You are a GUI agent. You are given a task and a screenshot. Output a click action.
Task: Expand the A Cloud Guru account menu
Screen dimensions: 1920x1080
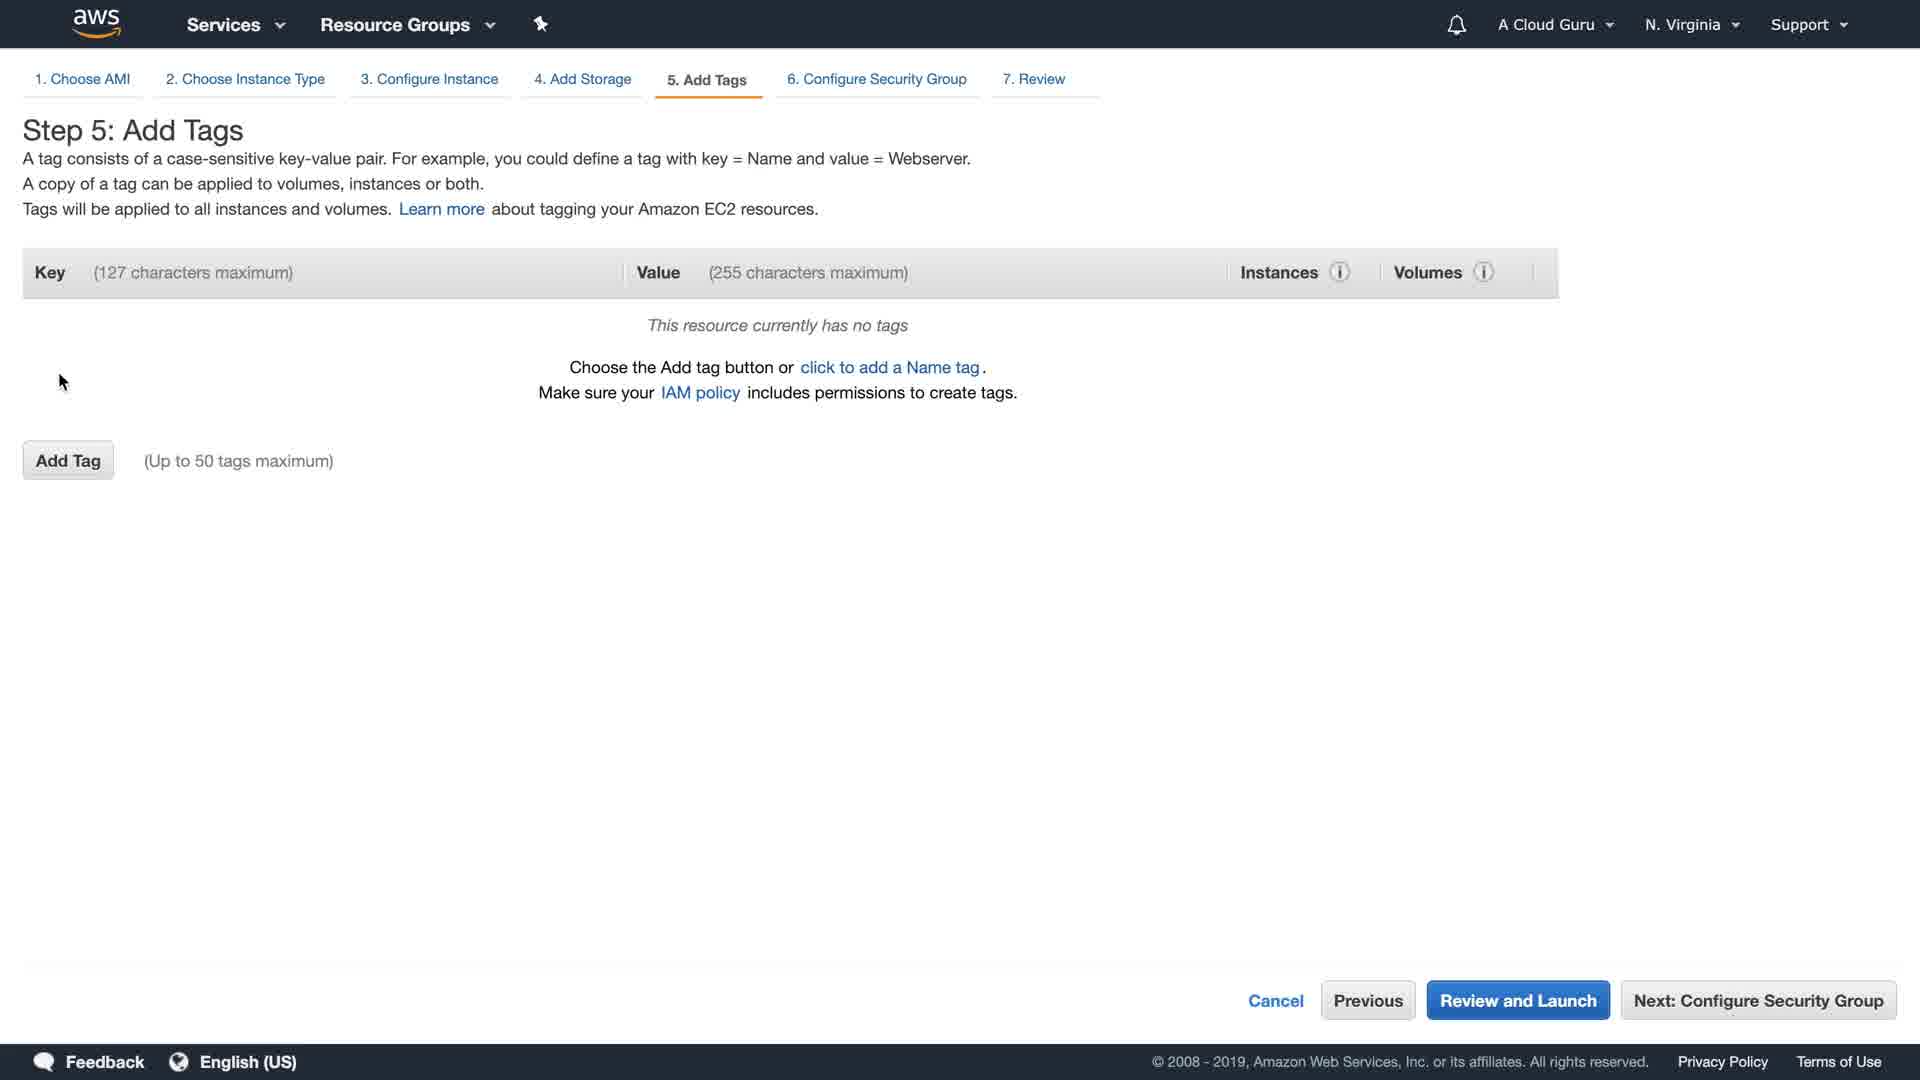[1555, 25]
